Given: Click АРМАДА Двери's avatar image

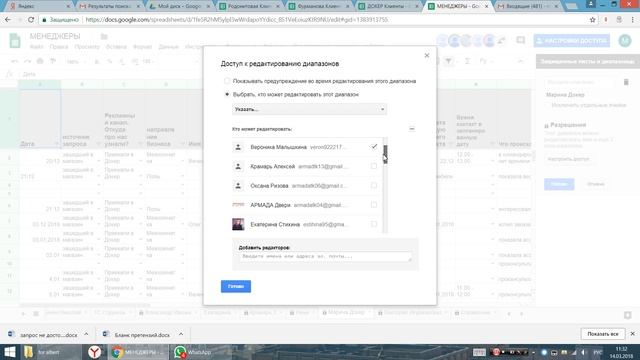Looking at the screenshot, I should pos(238,205).
